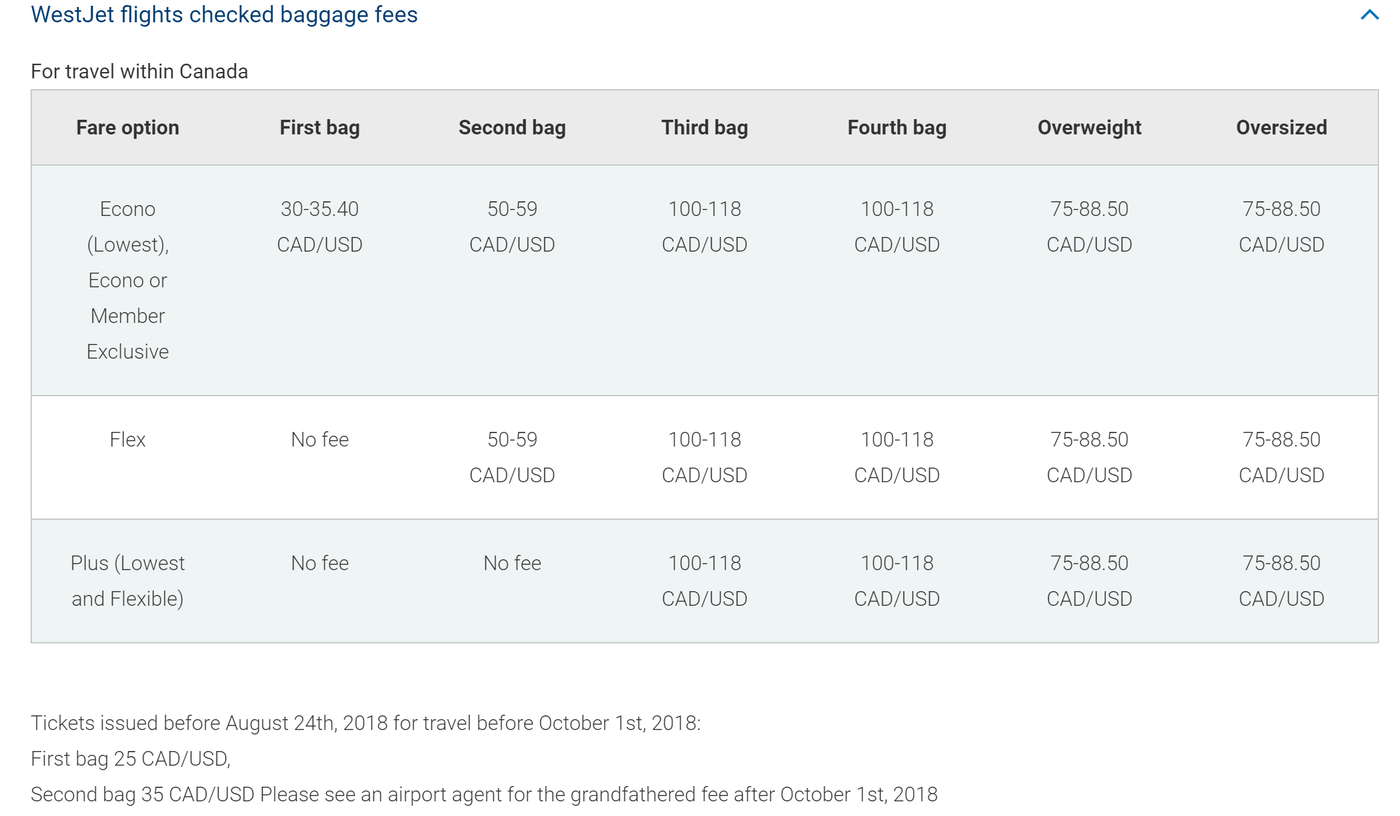Select the First bag column header
This screenshot has width=1400, height=816.
pos(319,127)
